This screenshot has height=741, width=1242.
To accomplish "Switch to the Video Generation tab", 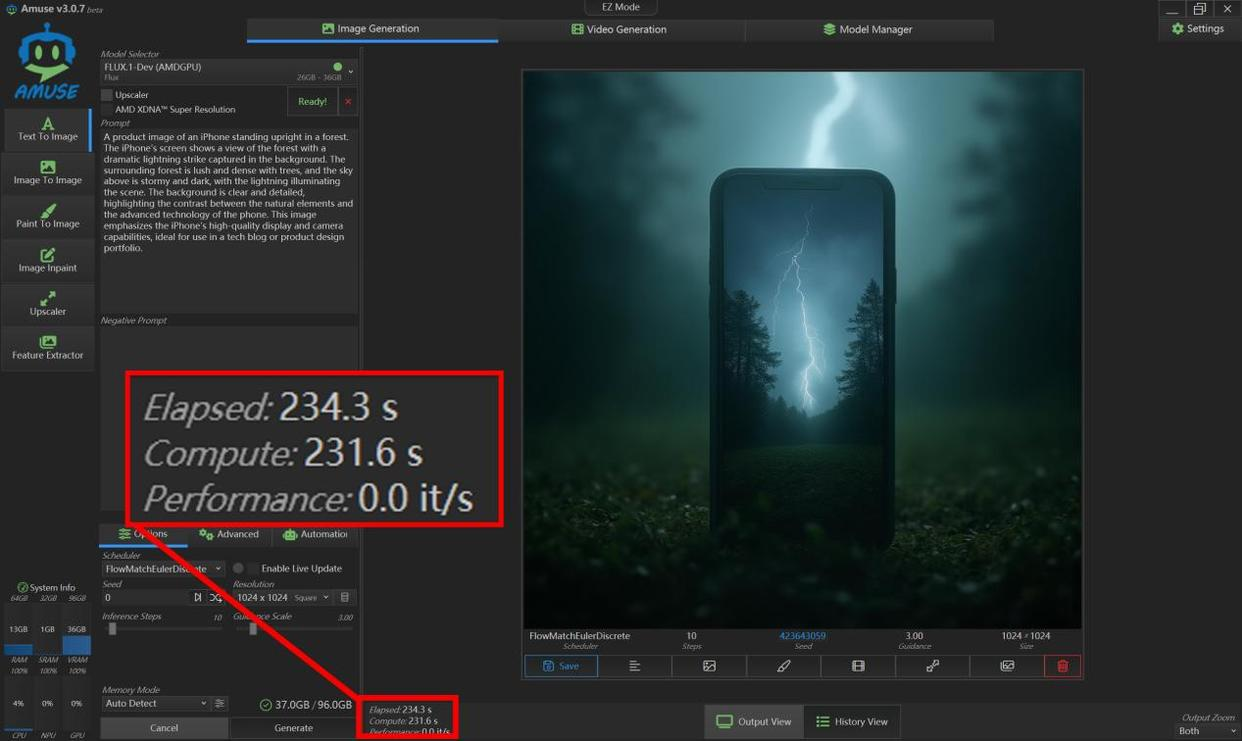I will click(619, 29).
